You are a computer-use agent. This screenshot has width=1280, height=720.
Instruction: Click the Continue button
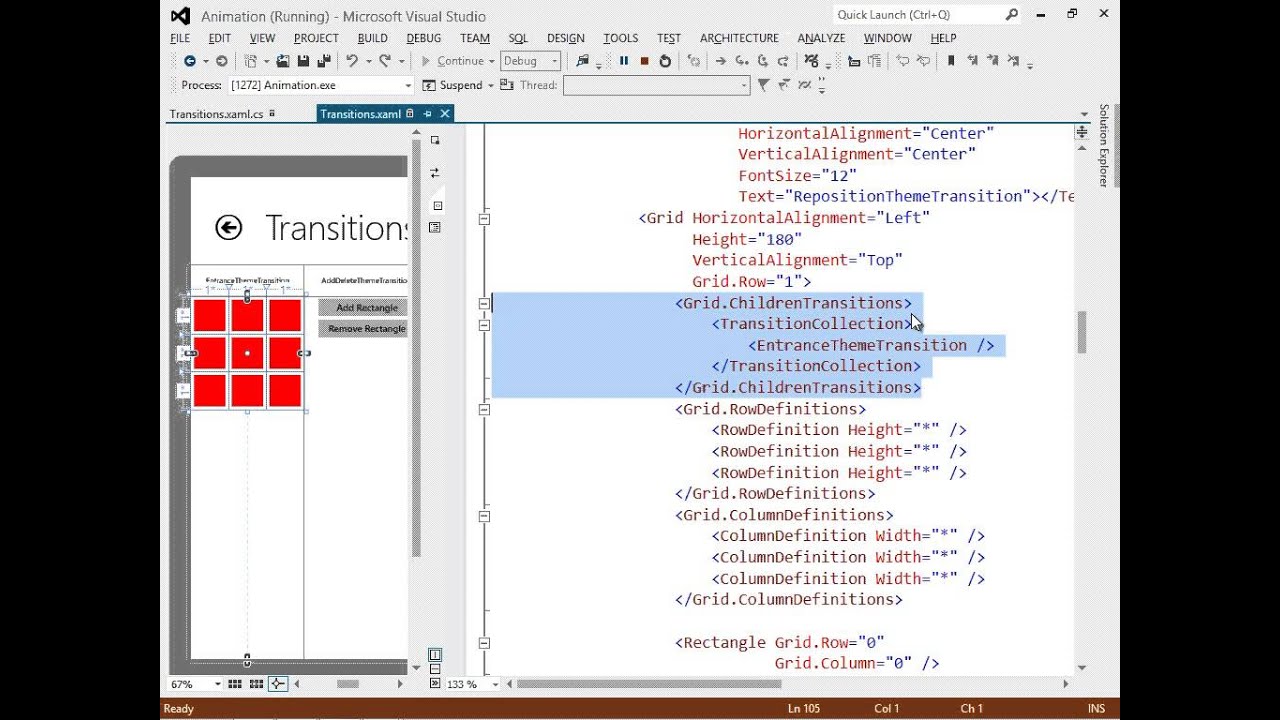(x=452, y=61)
